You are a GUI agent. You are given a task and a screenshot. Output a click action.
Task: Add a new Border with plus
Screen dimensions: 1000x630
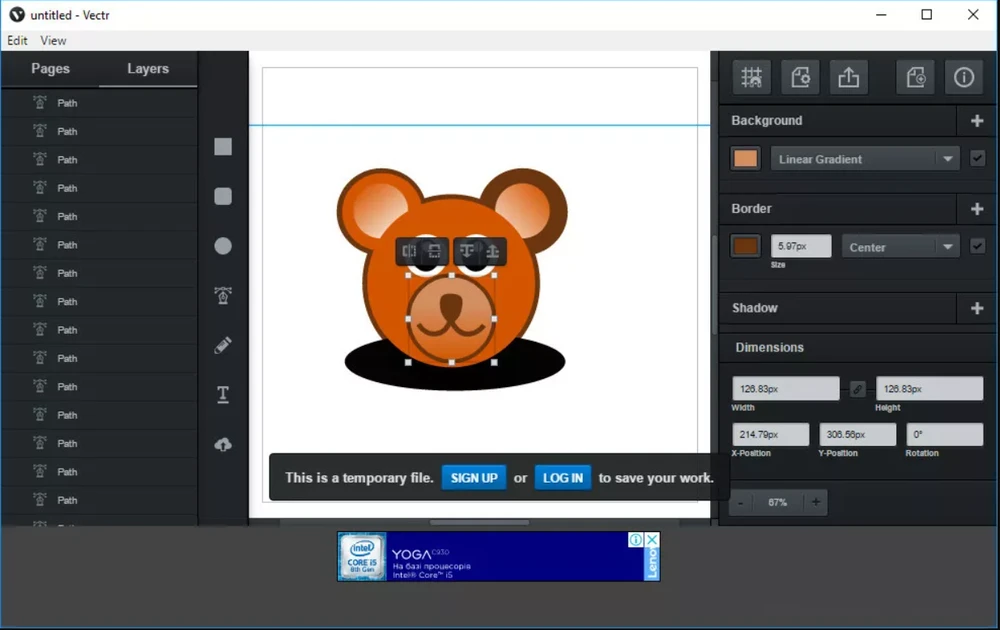pos(976,209)
